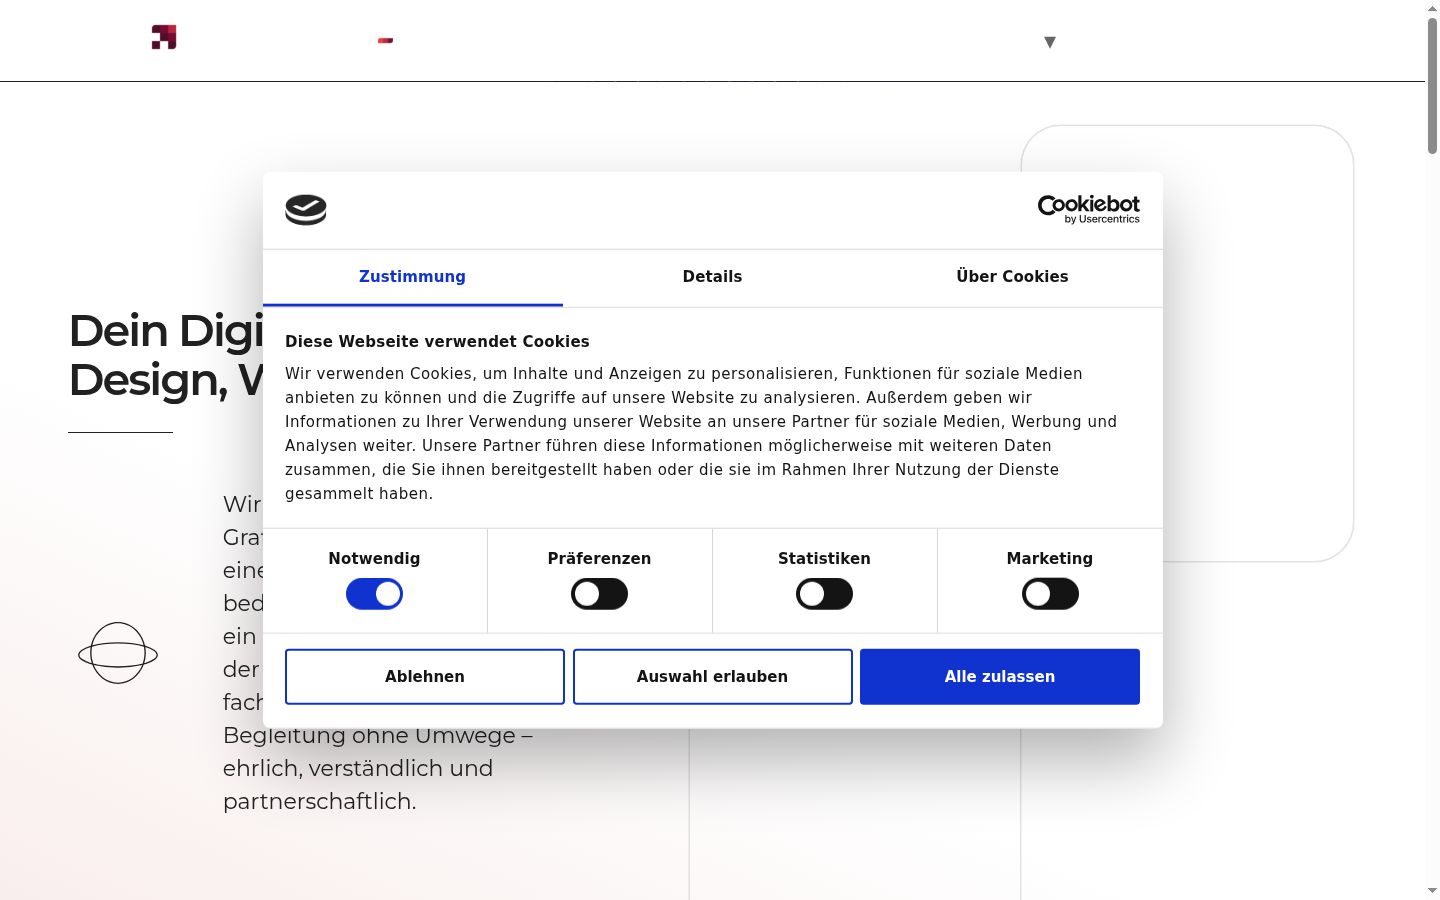Open the Über Cookies tab
The height and width of the screenshot is (900, 1440).
(1012, 277)
